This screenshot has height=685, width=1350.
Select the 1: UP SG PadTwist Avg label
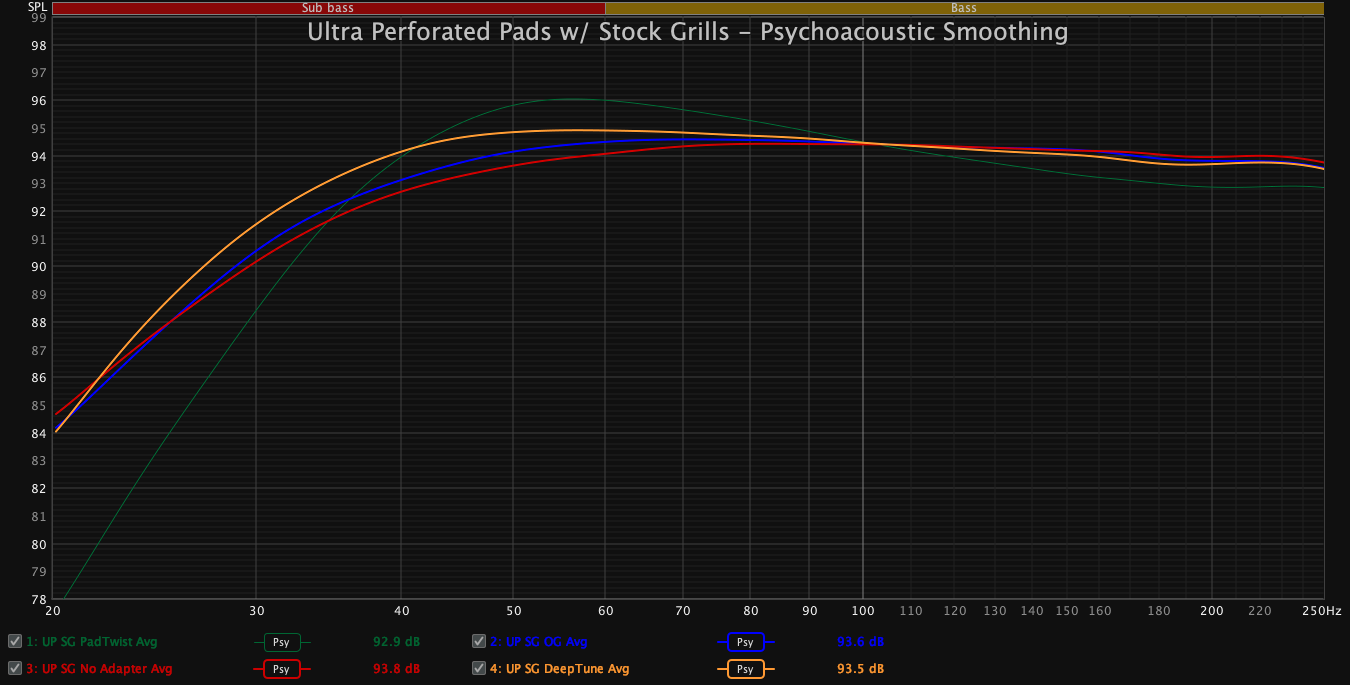coord(92,642)
